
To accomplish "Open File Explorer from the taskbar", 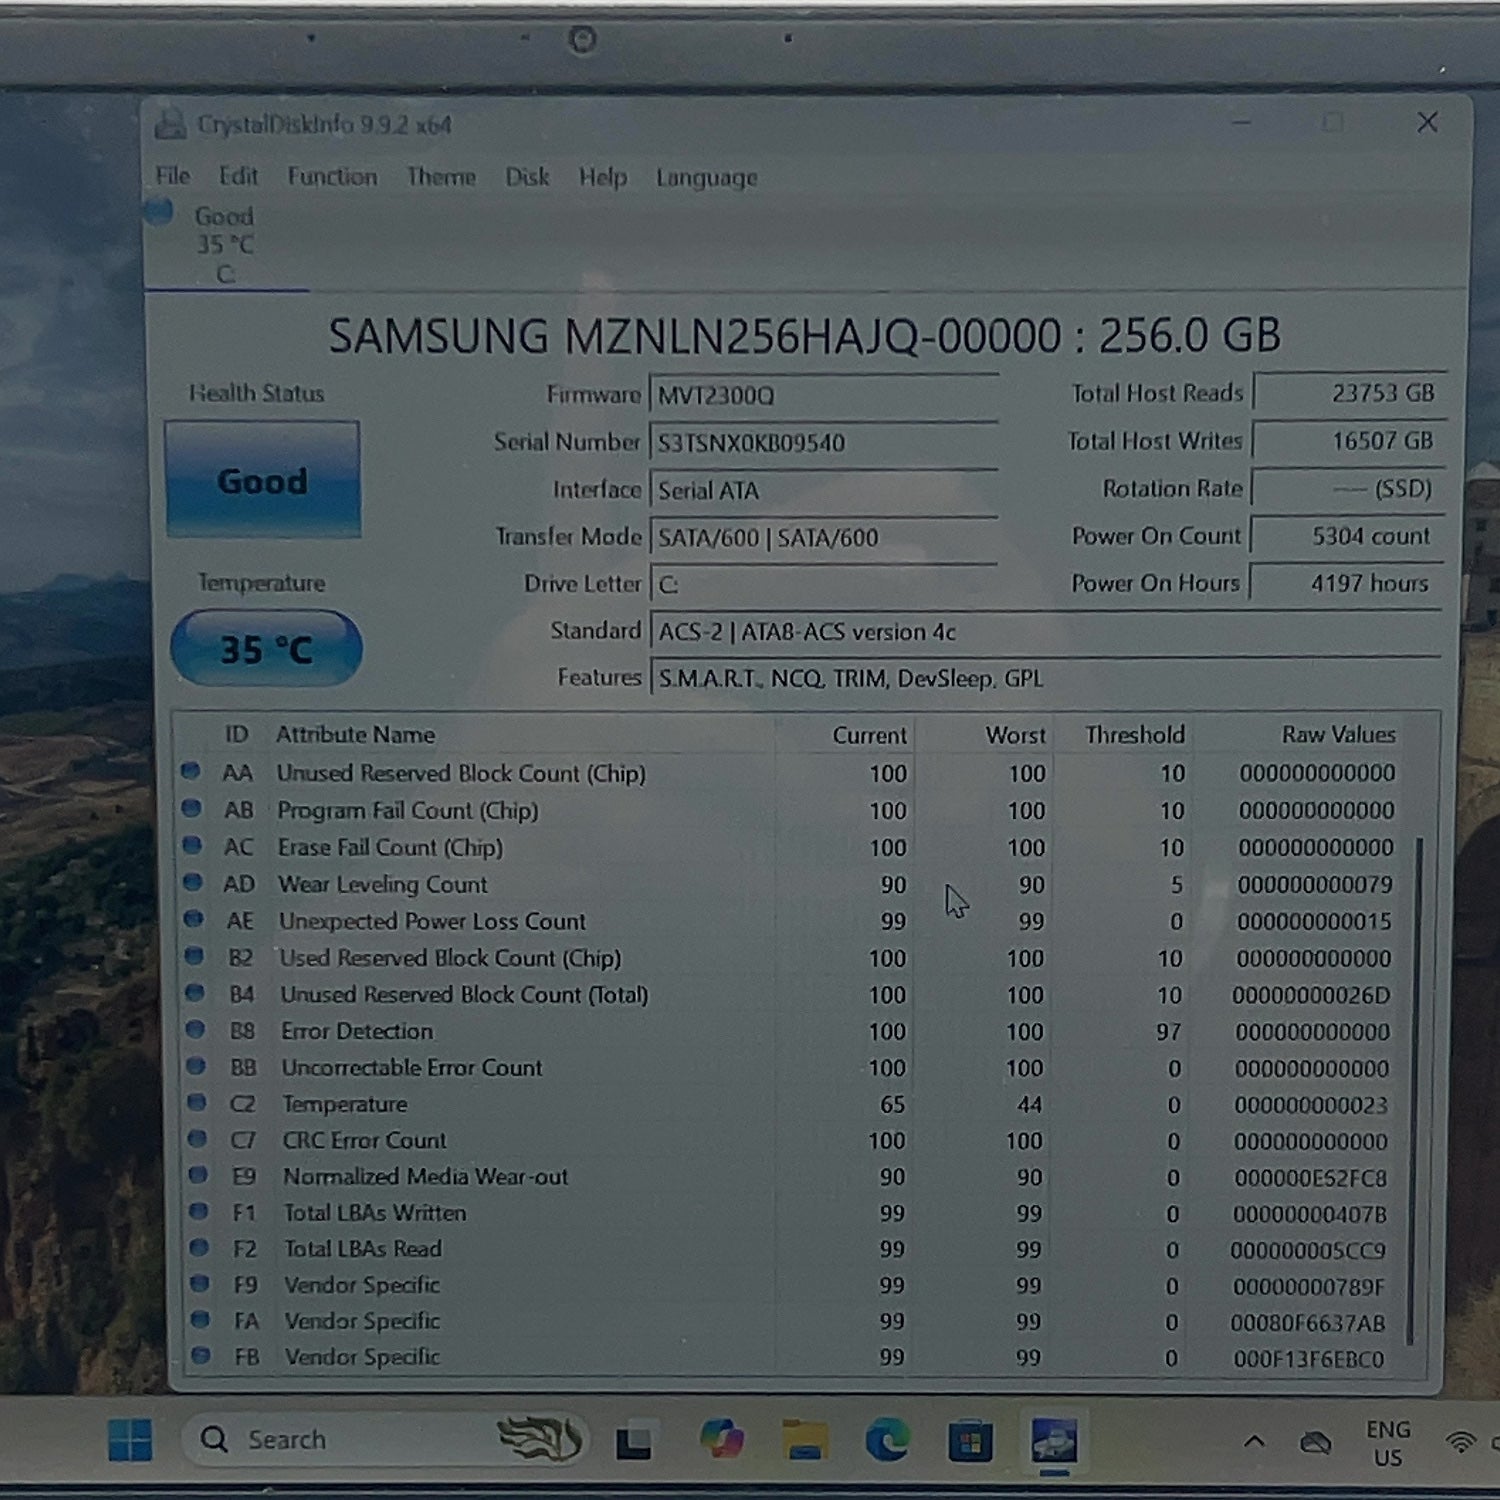I will 804,1441.
